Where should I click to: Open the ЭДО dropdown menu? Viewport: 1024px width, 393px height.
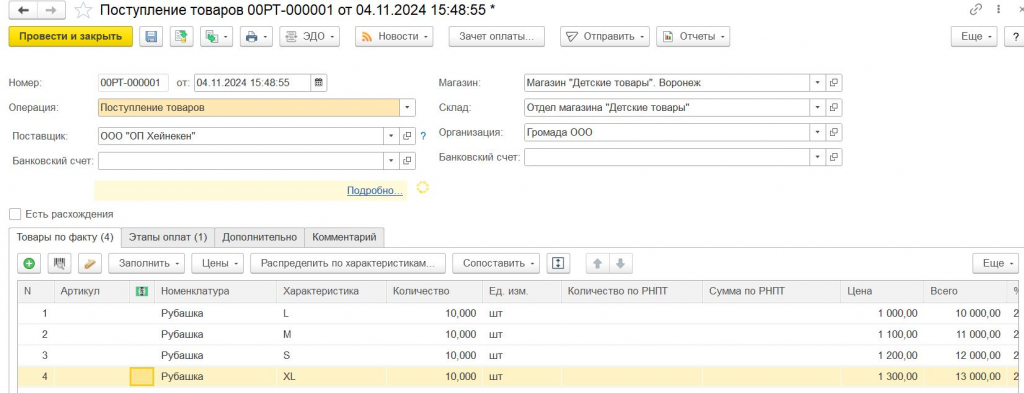tap(310, 37)
